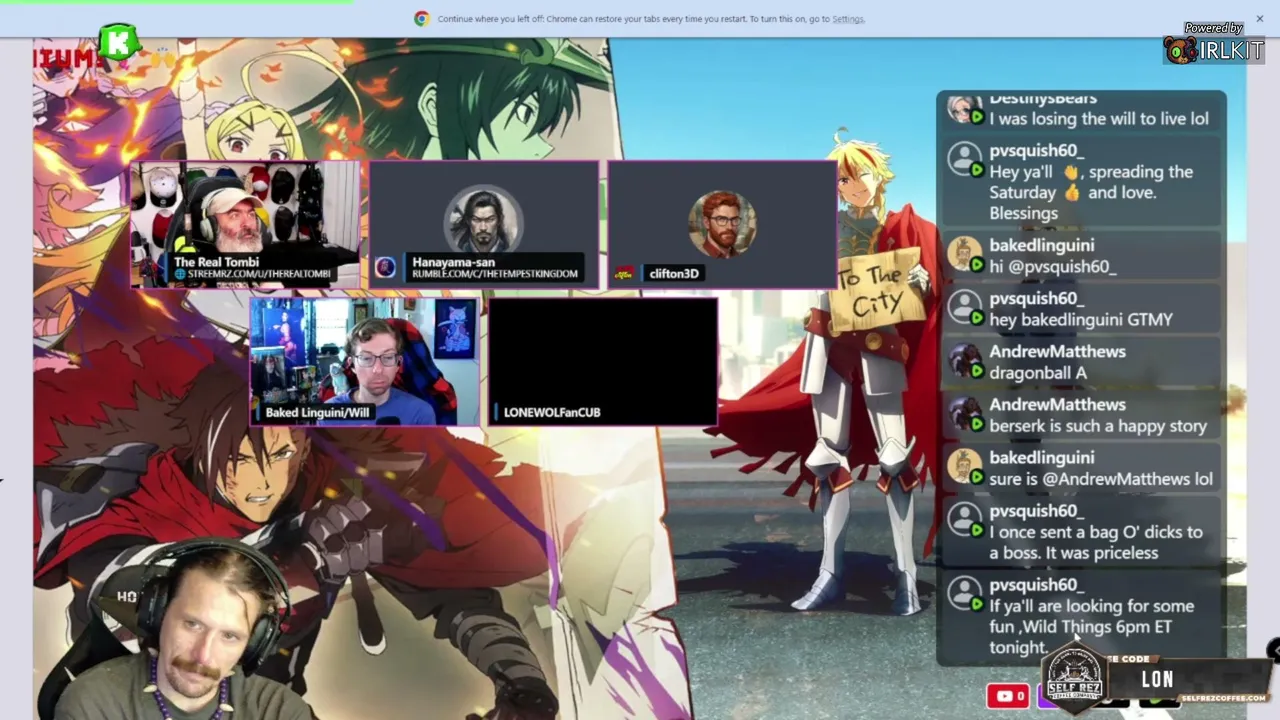This screenshot has width=1280, height=720.
Task: Click the Chrome logo in the restore-tabs infobar
Action: tap(422, 18)
